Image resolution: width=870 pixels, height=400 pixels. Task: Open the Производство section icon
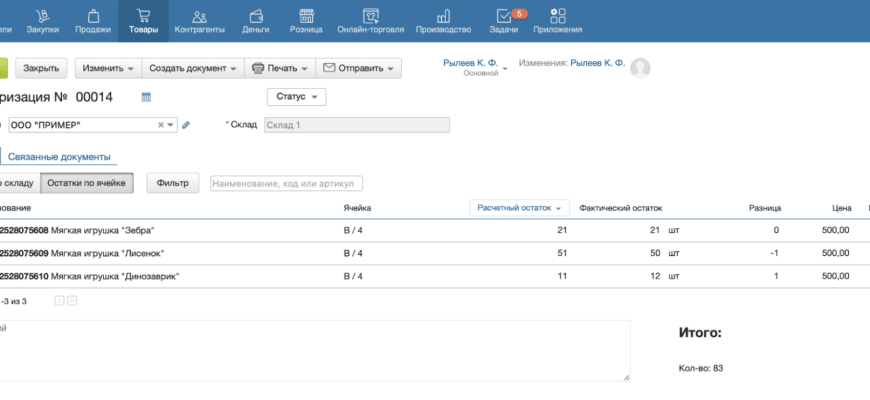coord(443,16)
